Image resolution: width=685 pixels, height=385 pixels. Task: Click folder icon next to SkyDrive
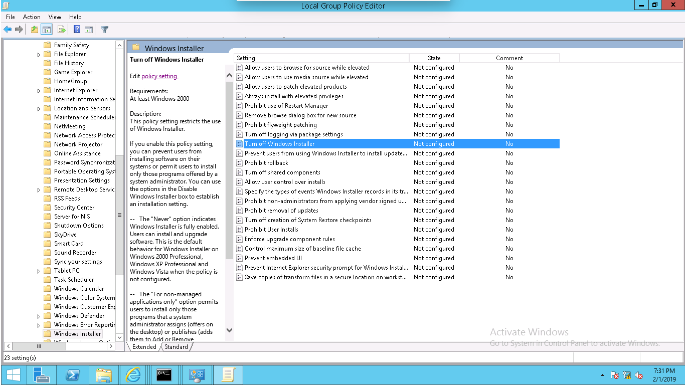click(48, 234)
